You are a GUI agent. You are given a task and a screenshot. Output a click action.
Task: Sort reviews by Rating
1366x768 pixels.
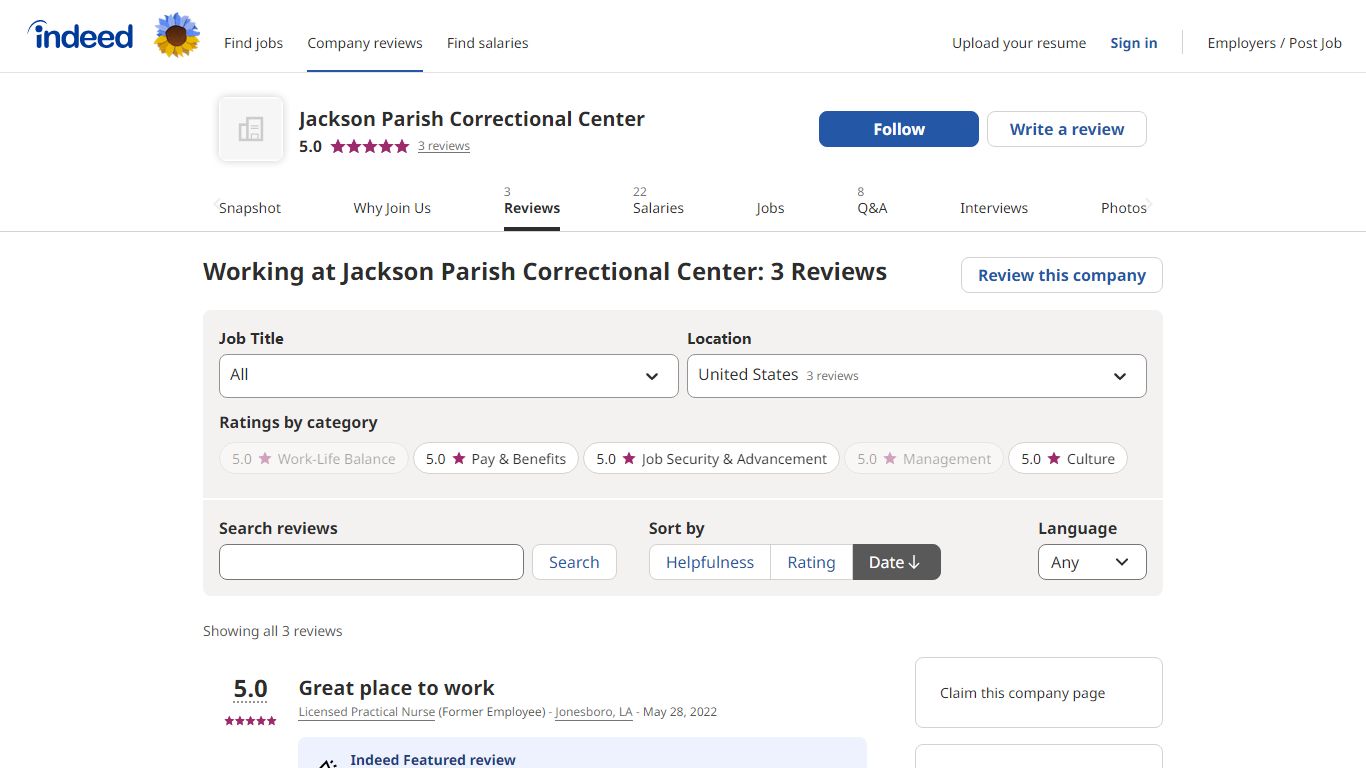point(811,562)
